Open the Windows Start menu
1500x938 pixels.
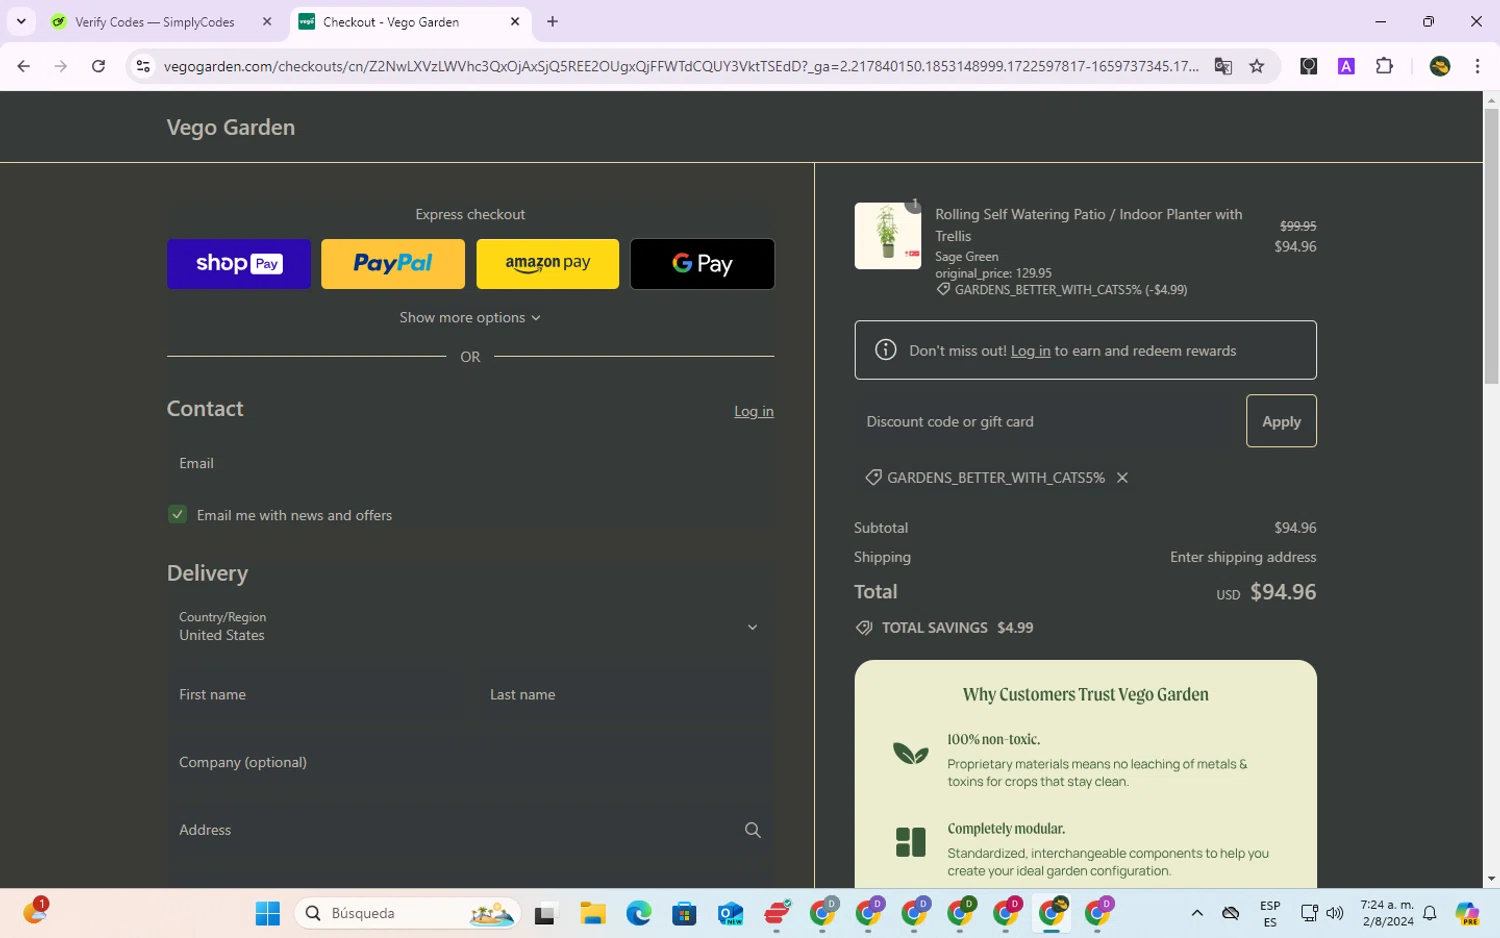[267, 913]
